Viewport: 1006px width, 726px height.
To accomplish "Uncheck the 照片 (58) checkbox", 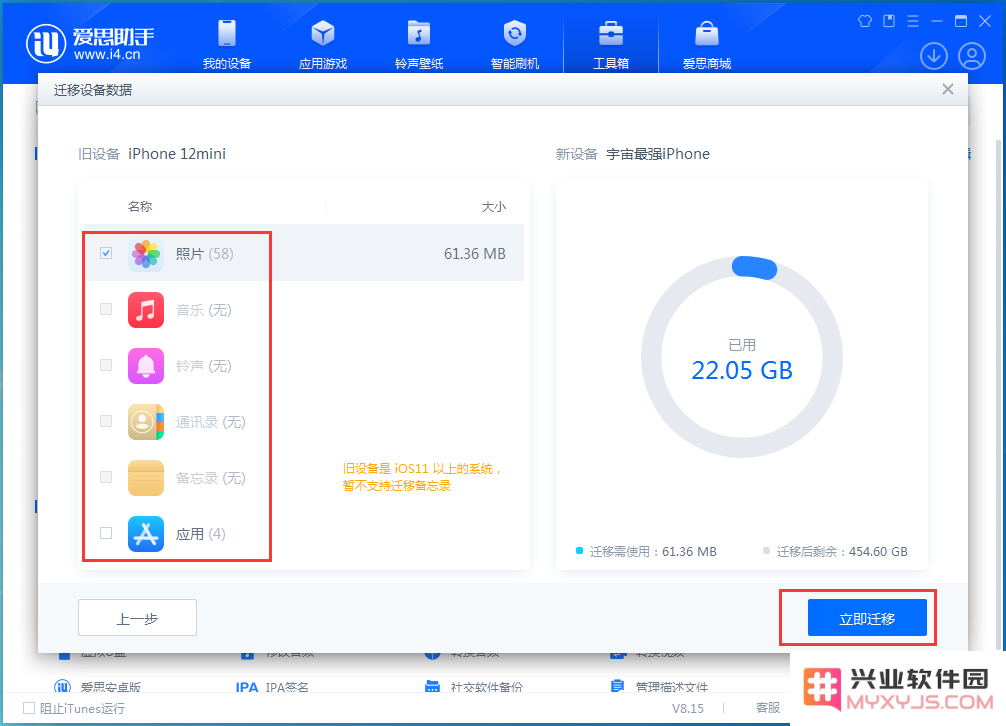I will (106, 253).
